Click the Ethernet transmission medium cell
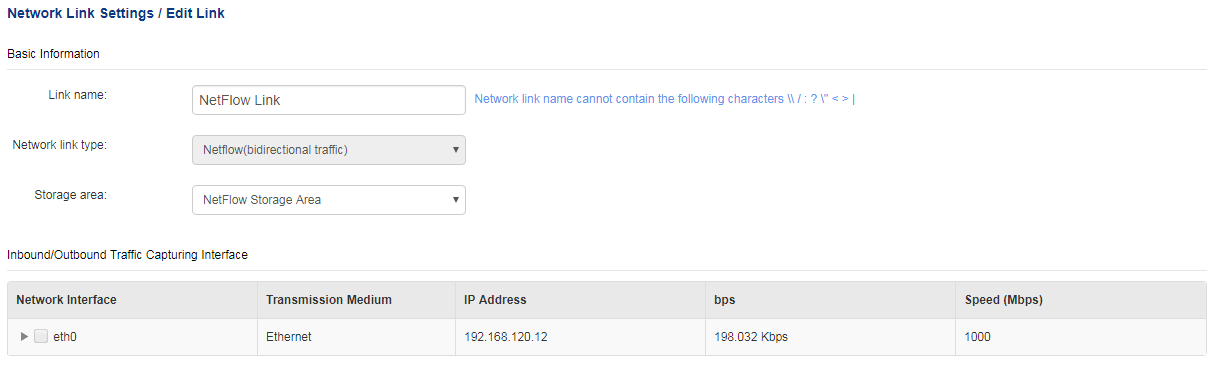This screenshot has width=1215, height=366. [289, 337]
